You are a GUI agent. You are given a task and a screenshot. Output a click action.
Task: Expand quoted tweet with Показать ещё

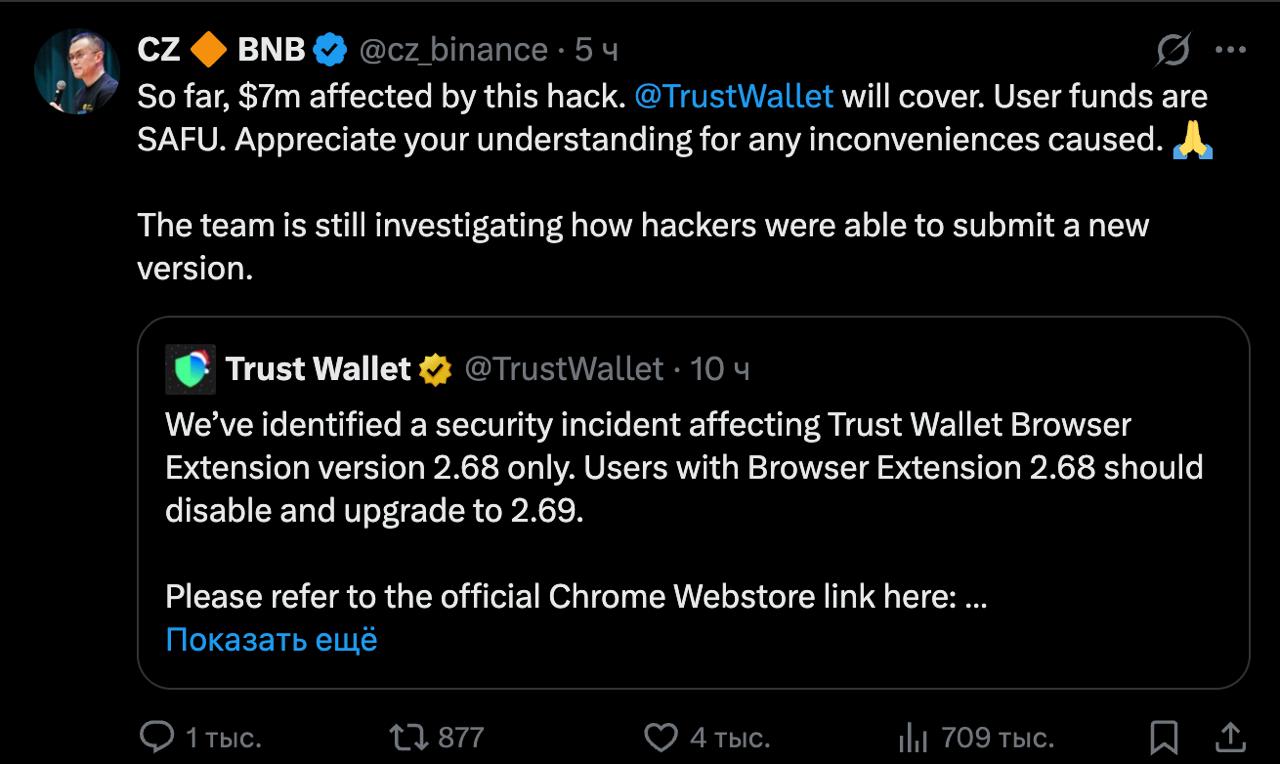(x=271, y=639)
